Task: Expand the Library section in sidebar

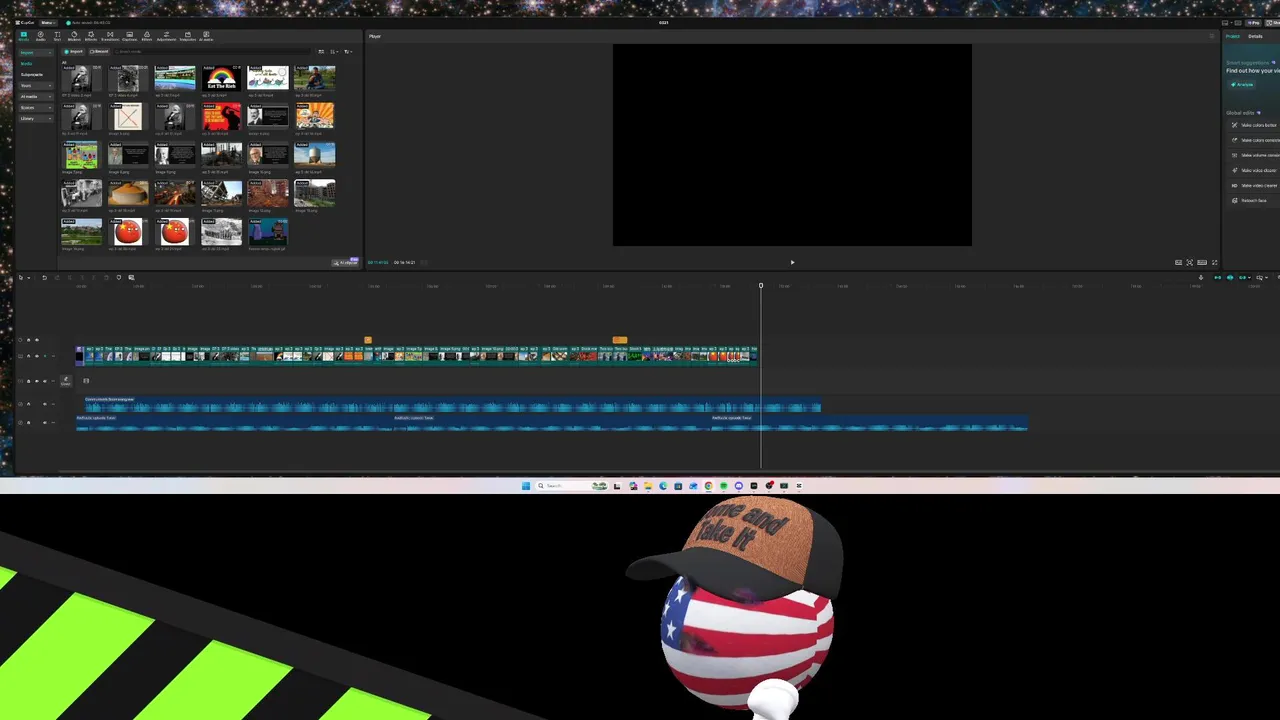Action: pos(36,119)
